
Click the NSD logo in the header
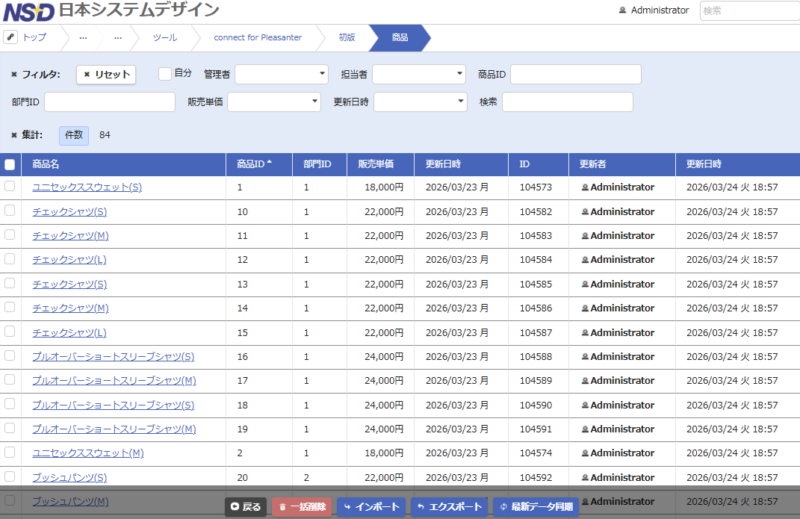[x=27, y=11]
